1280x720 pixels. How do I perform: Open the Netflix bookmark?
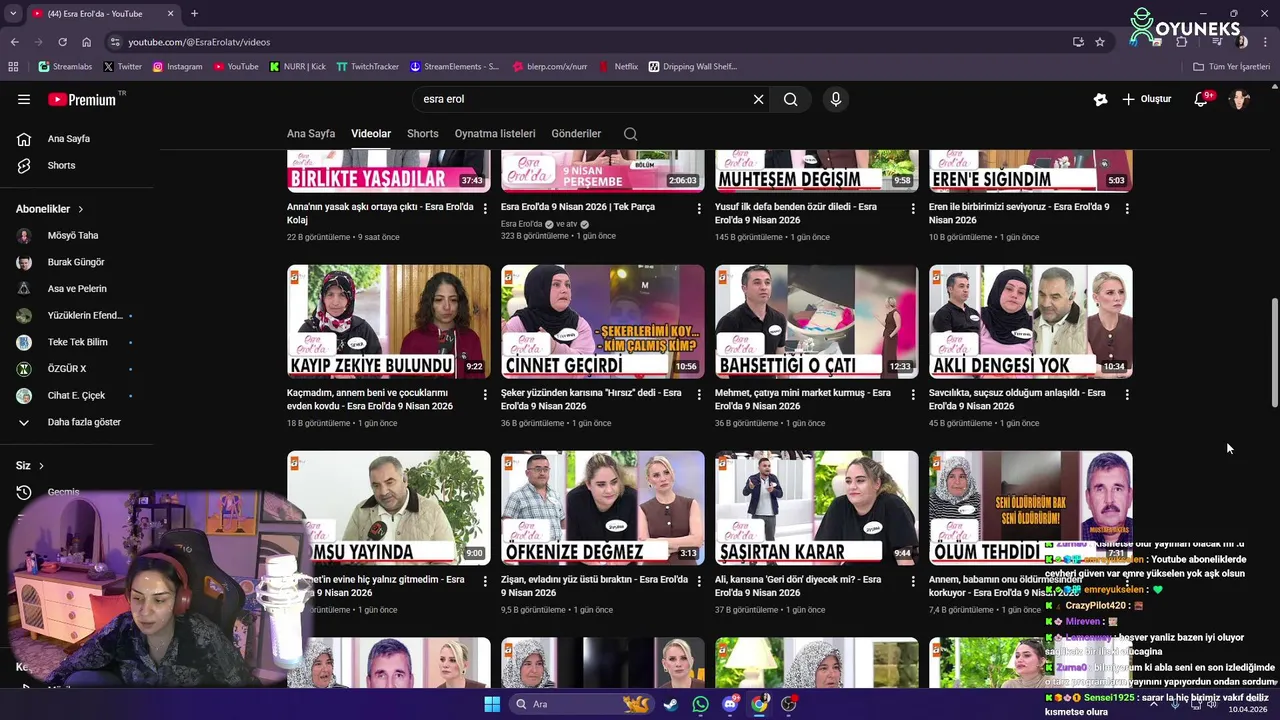pyautogui.click(x=618, y=67)
